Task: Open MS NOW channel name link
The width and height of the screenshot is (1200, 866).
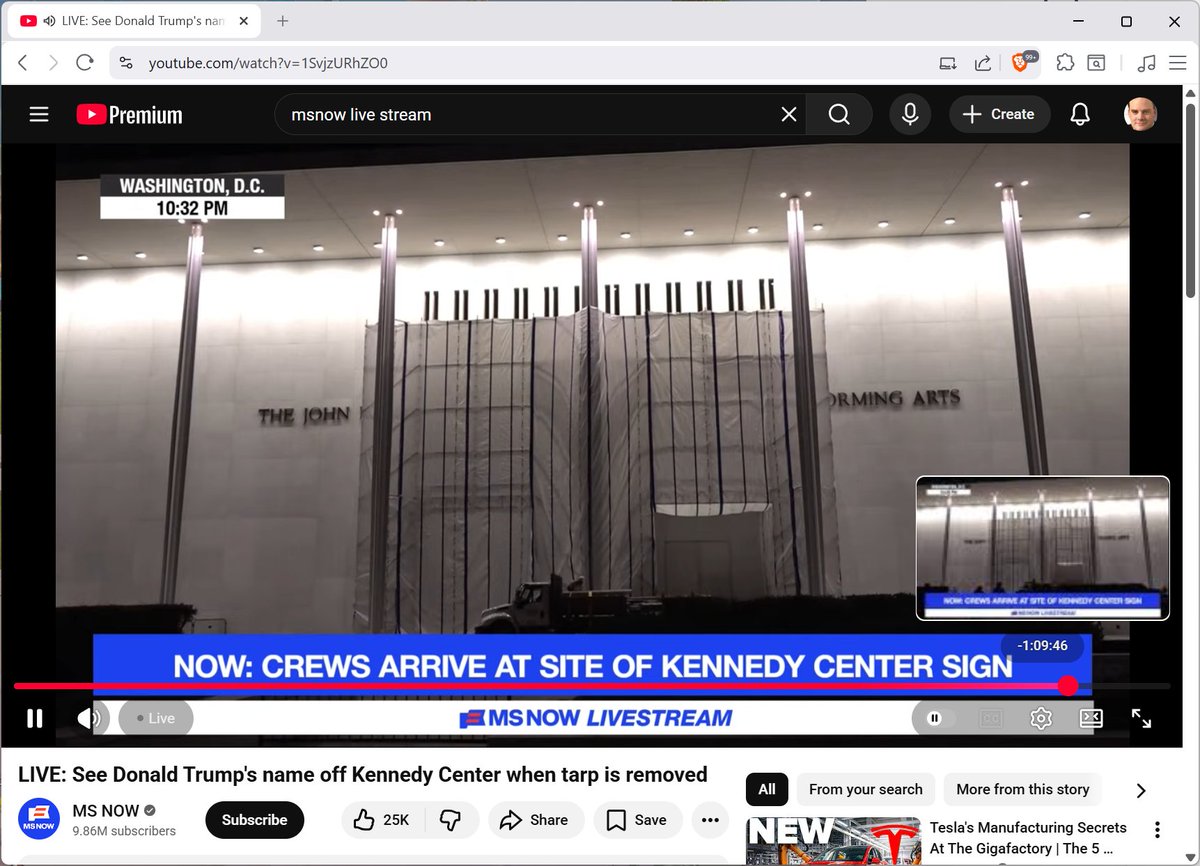Action: (x=107, y=810)
